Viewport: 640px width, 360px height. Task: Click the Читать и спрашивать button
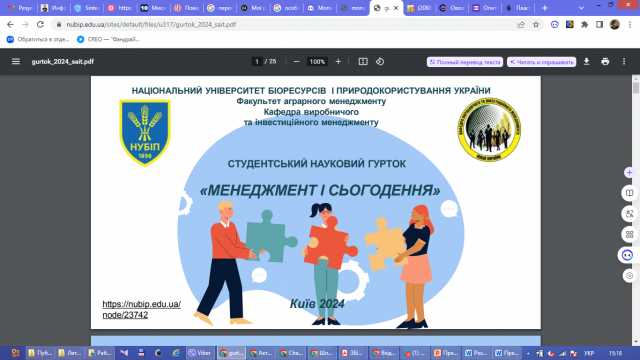click(x=542, y=62)
